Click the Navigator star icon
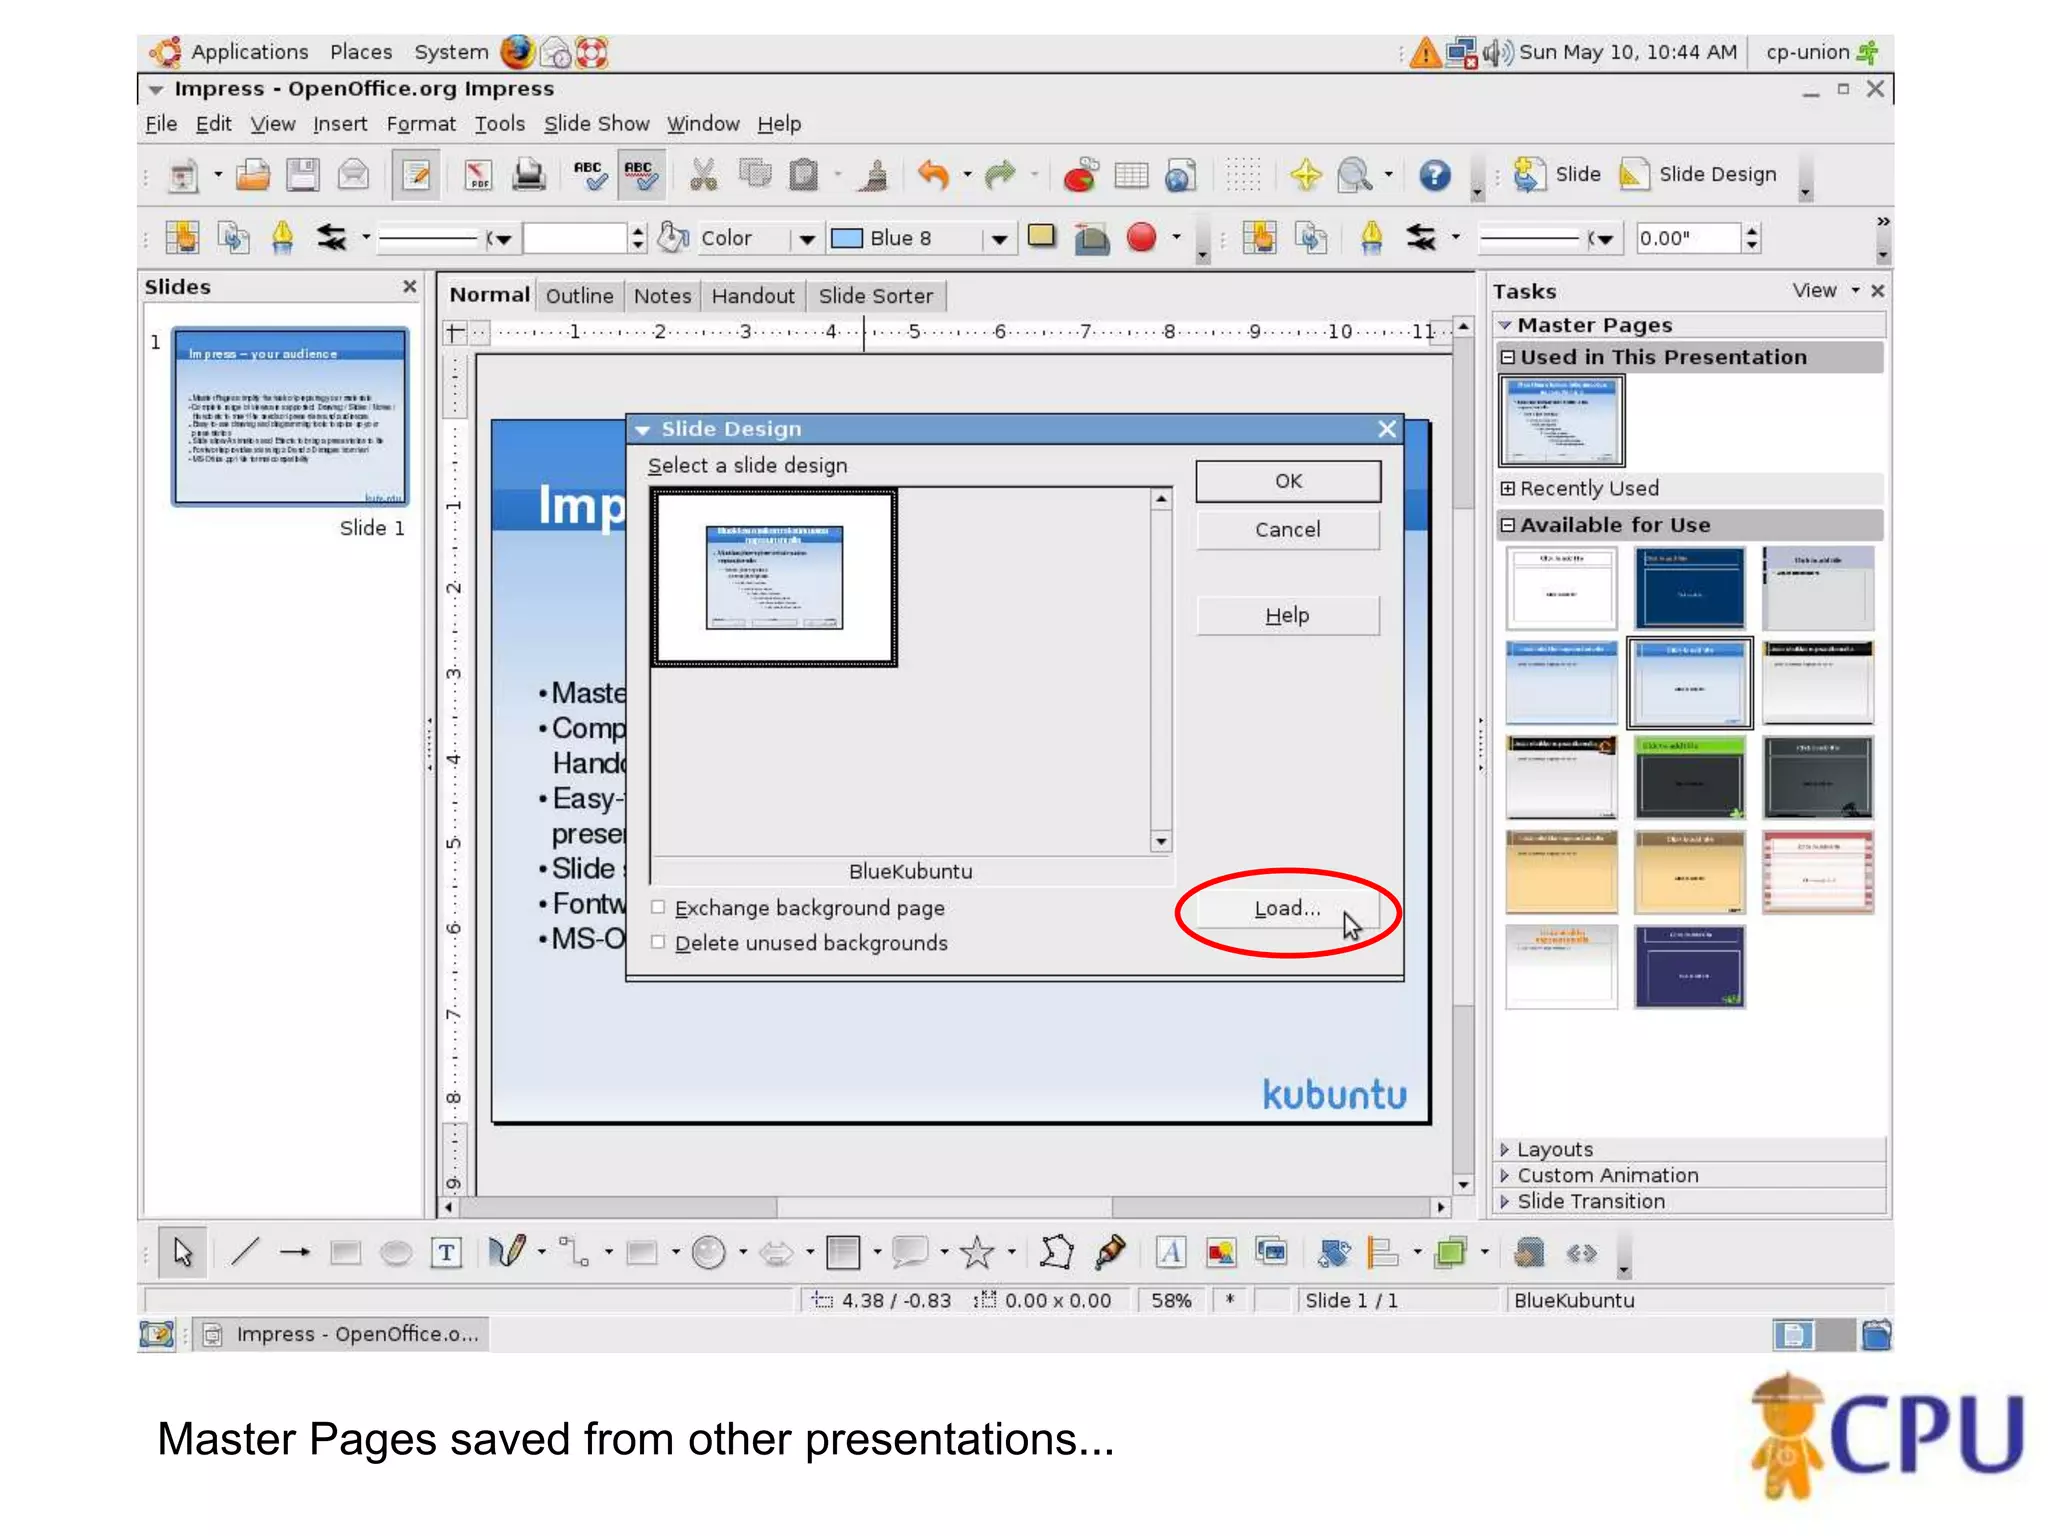This screenshot has height=1536, width=2048. [x=1304, y=175]
